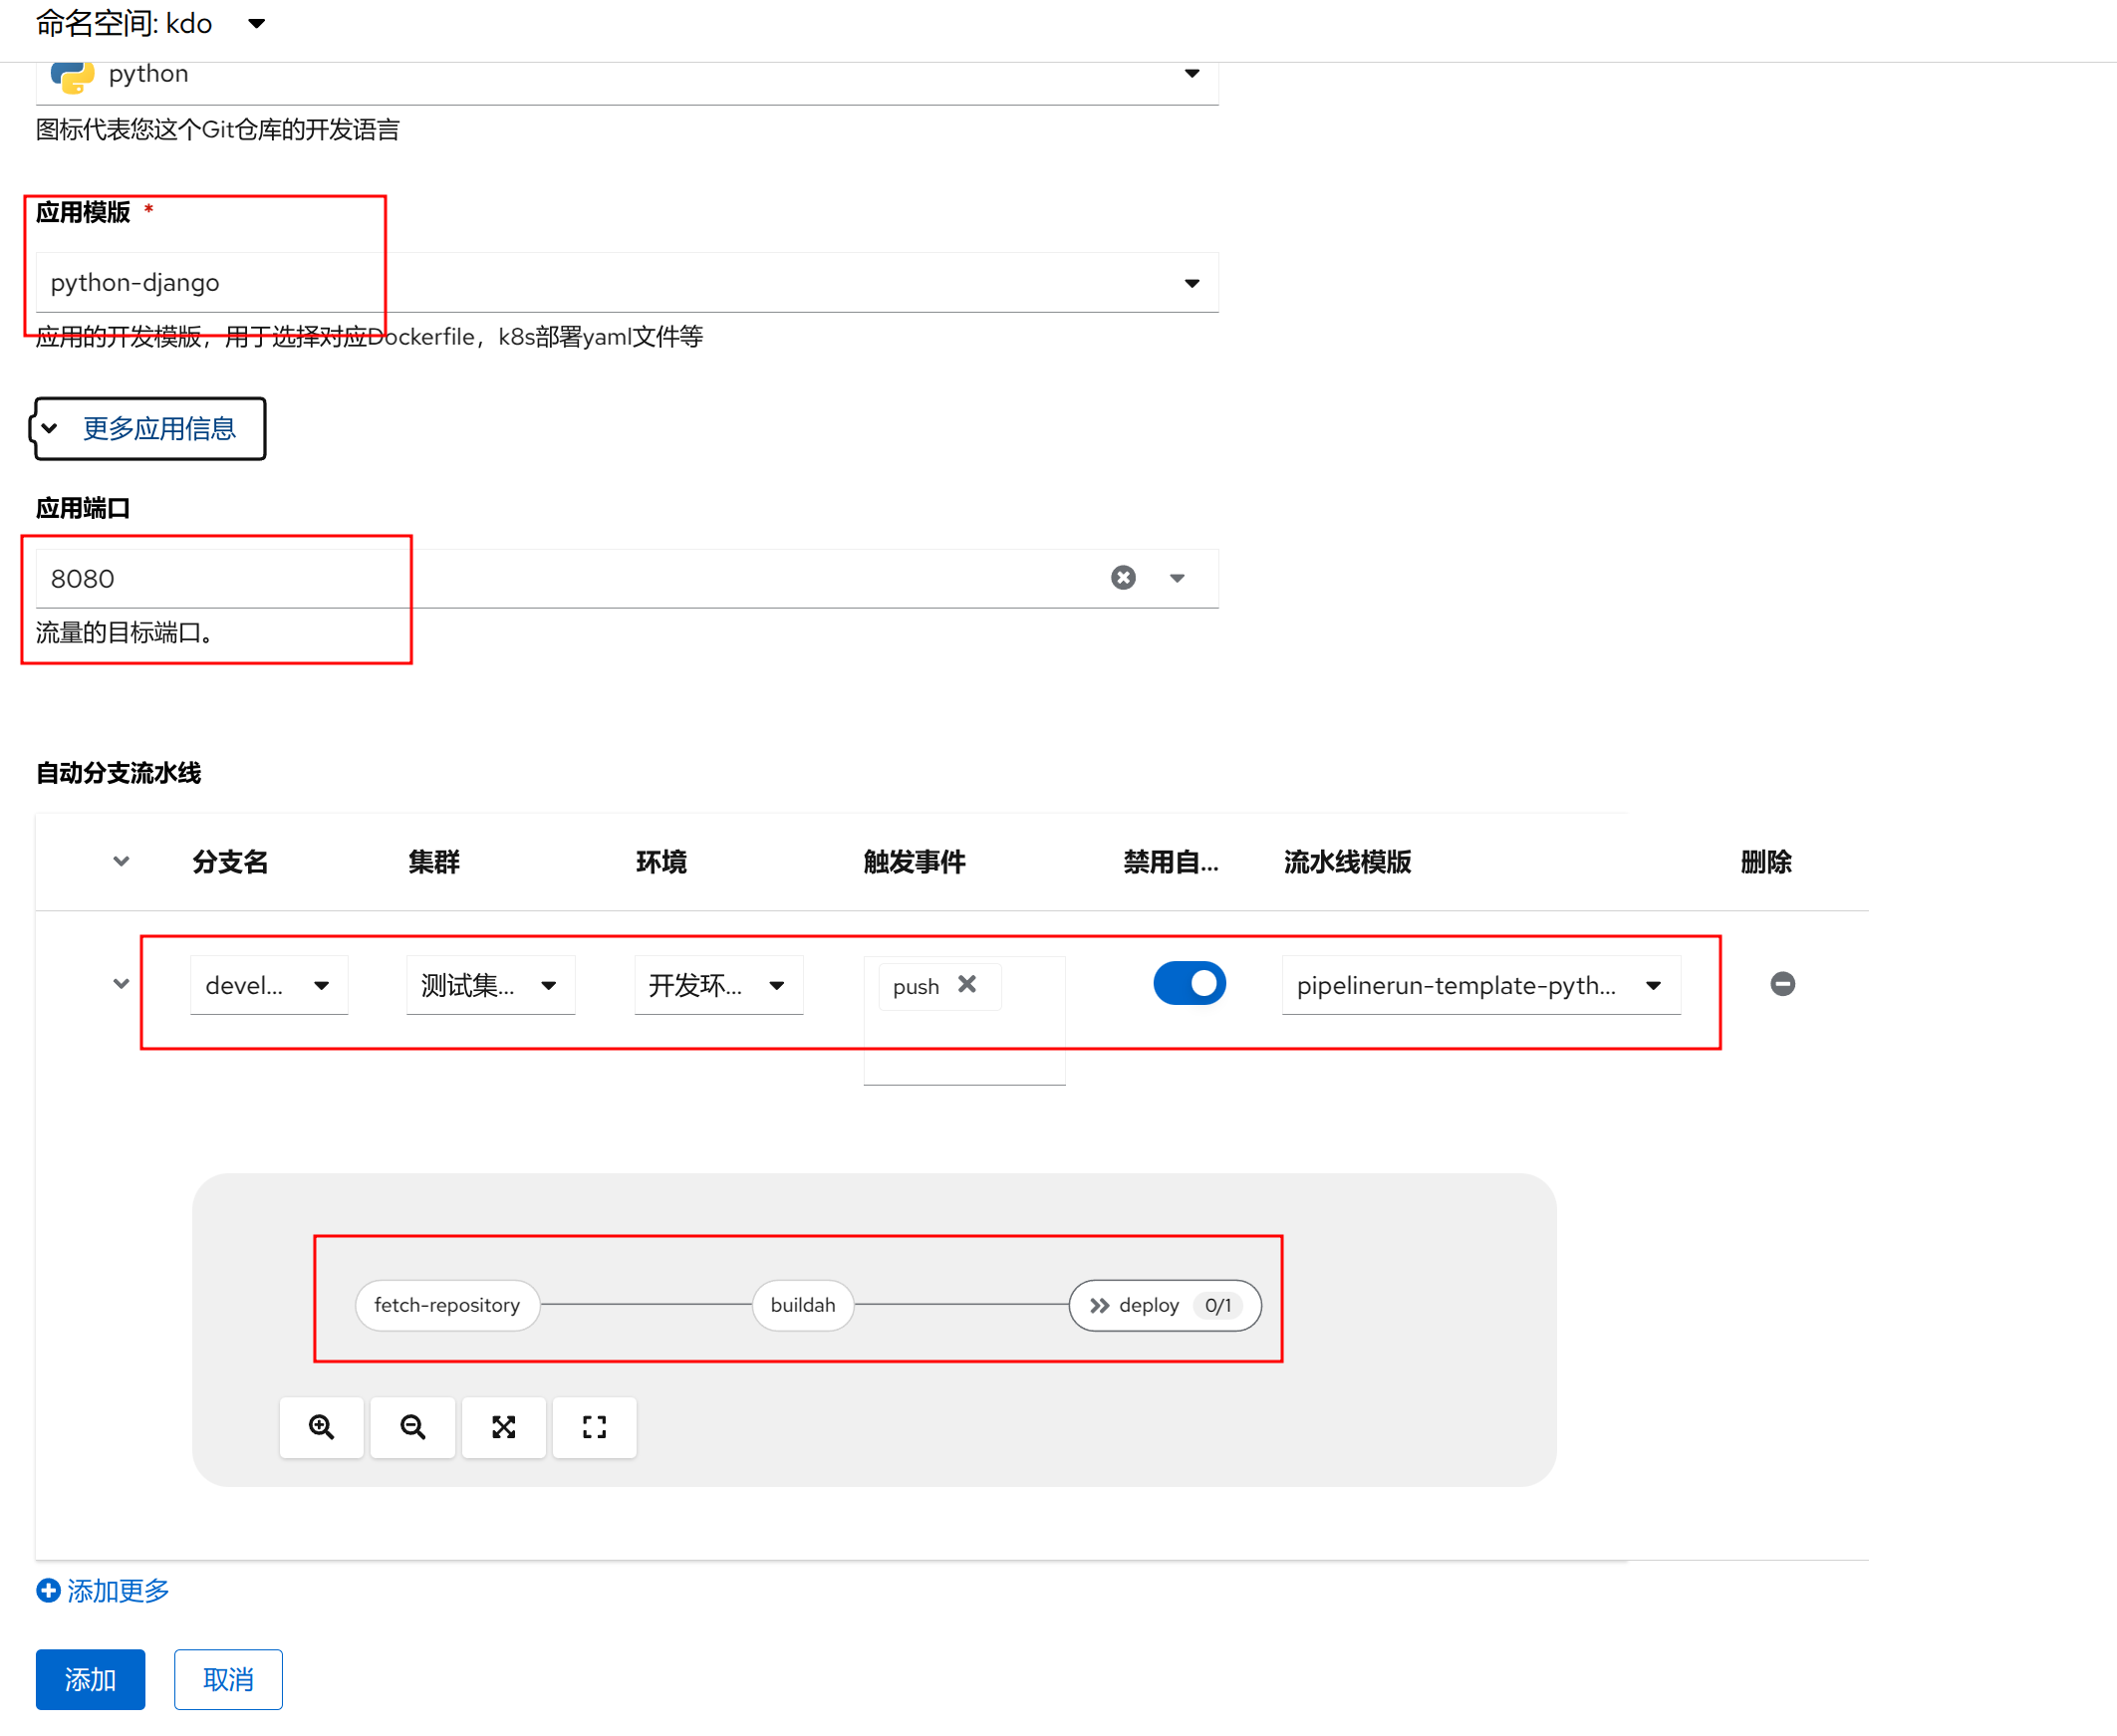Open the namespace kdo dropdown
The height and width of the screenshot is (1736, 2117).
click(256, 23)
